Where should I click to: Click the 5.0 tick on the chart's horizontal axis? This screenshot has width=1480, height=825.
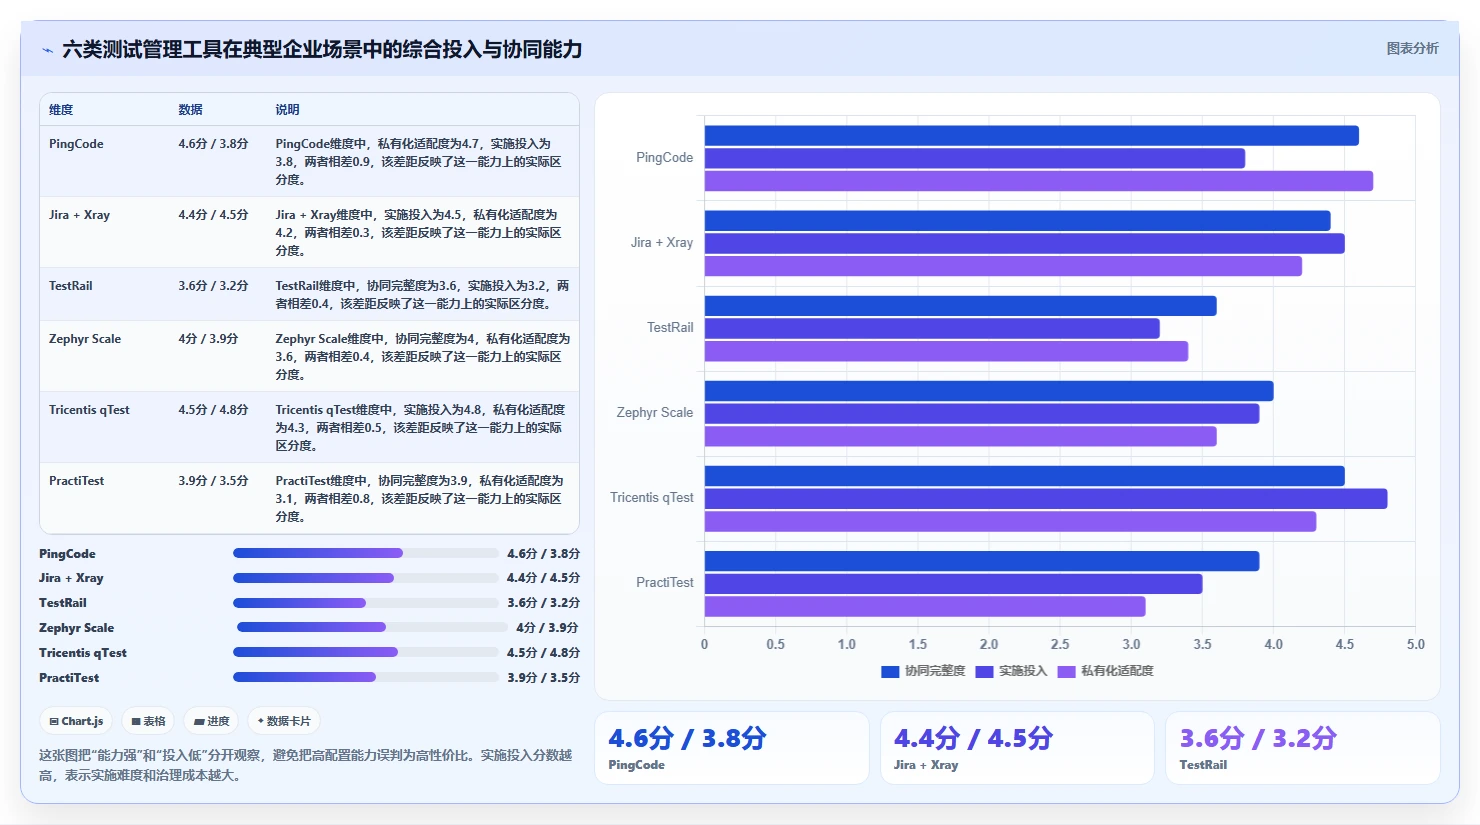1416,645
